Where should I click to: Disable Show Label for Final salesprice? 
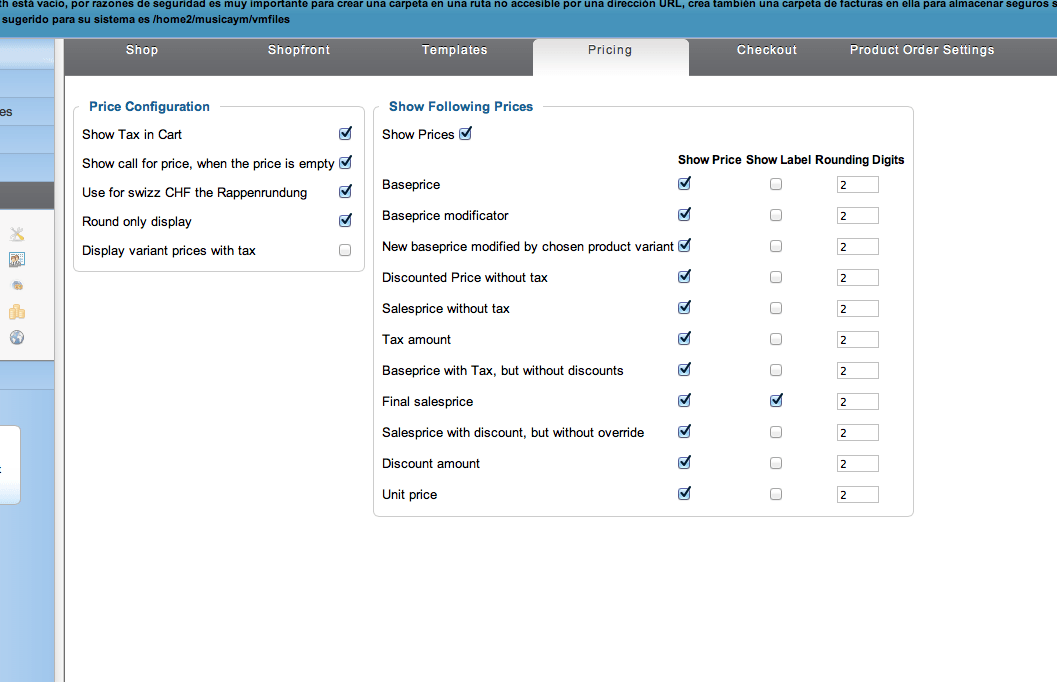[x=776, y=400]
